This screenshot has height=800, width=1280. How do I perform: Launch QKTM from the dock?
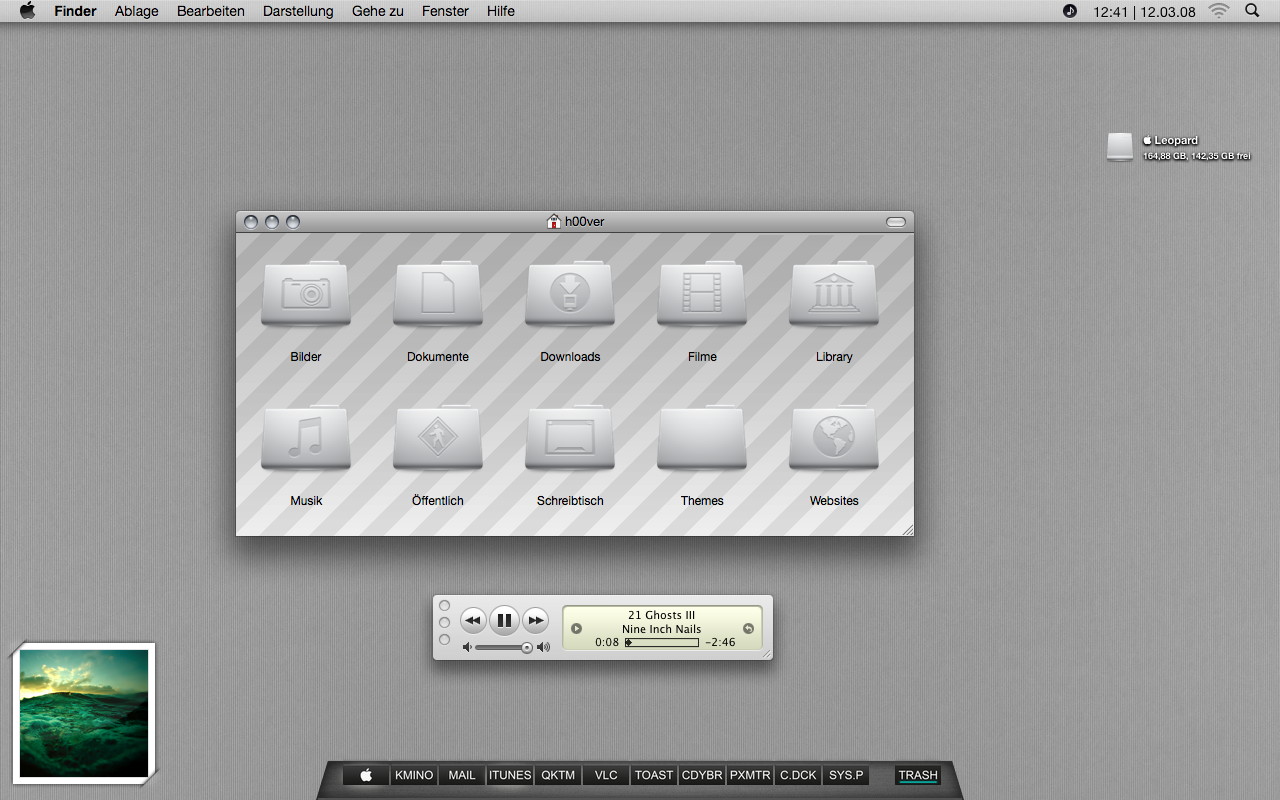tap(558, 775)
